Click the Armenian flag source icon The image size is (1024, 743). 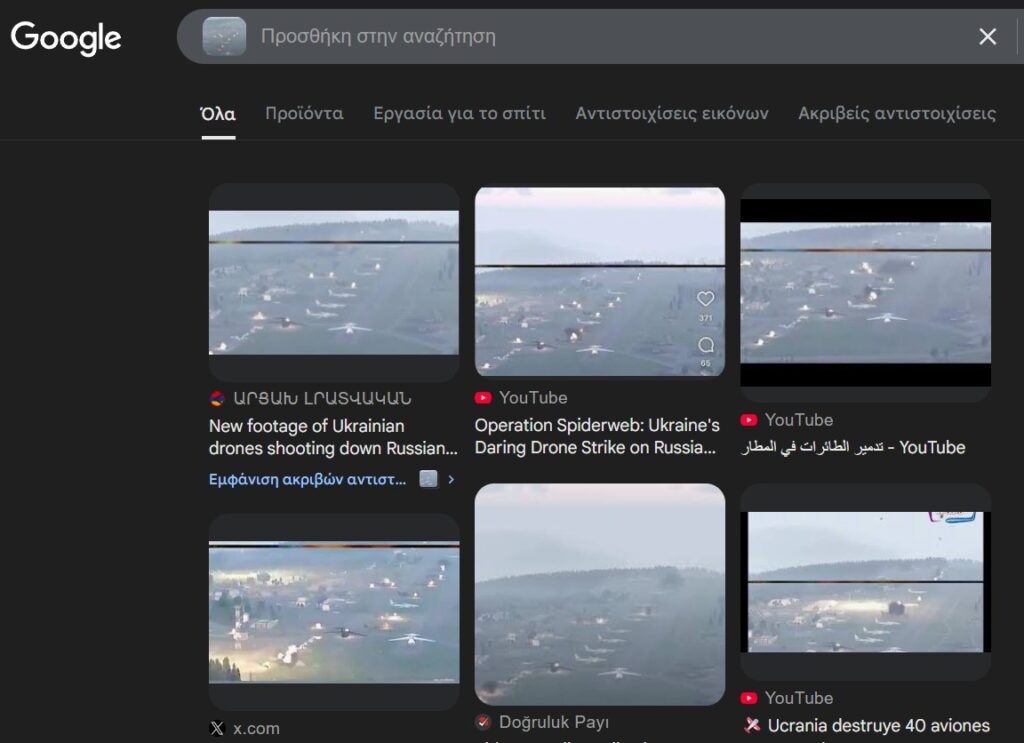point(217,398)
